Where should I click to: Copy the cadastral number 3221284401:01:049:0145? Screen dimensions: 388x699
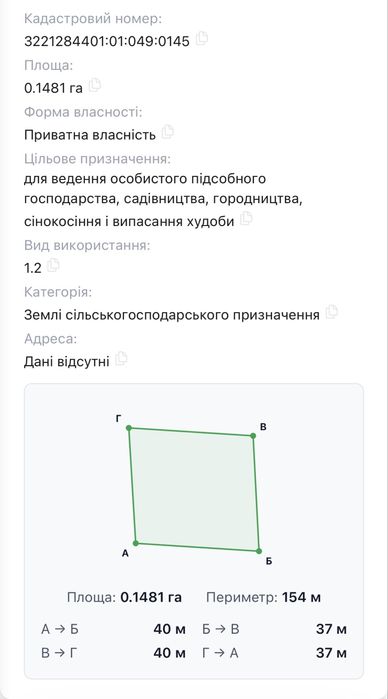[x=202, y=38]
